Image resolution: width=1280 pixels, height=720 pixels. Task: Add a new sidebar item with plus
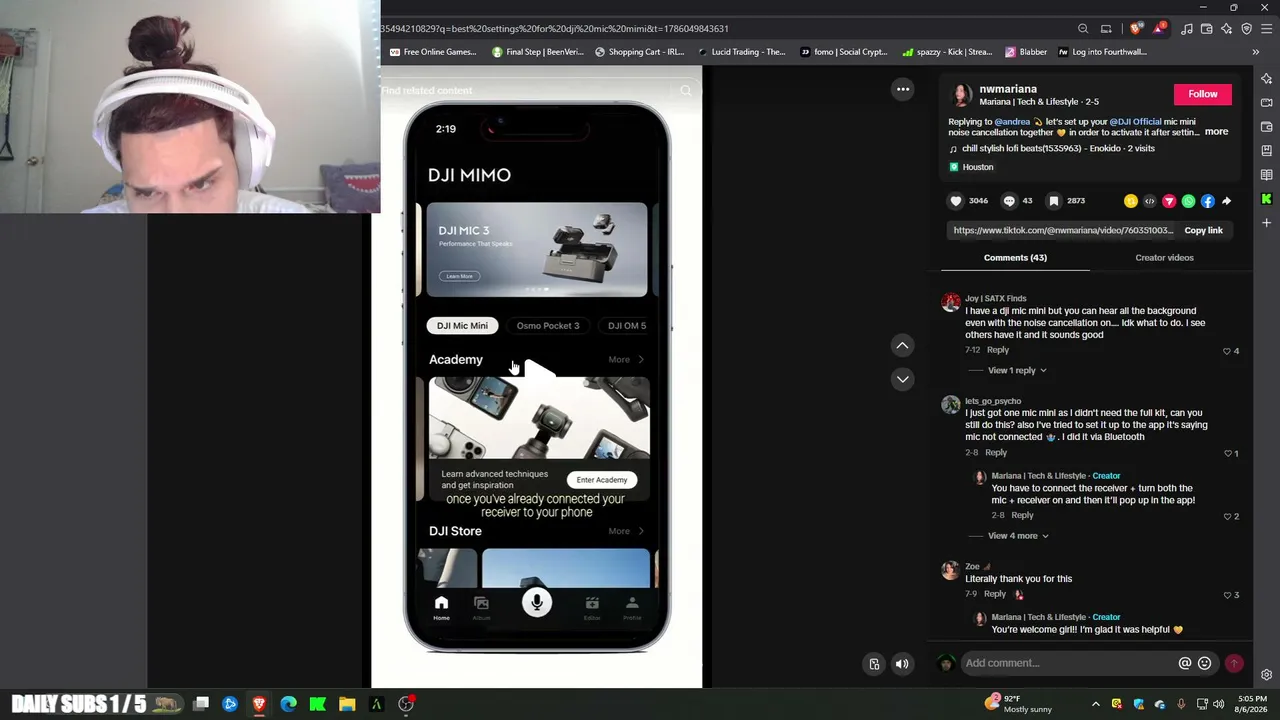point(1267,223)
